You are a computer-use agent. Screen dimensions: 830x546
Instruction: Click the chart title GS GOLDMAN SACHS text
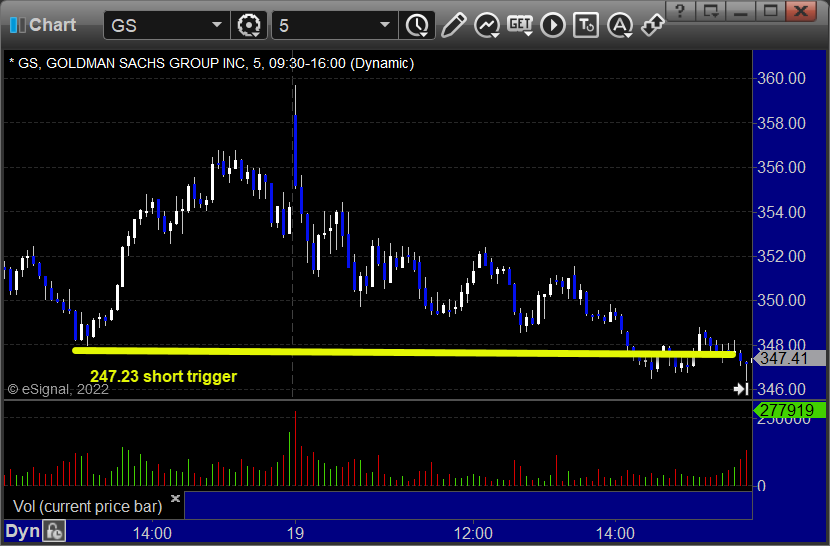(212, 64)
